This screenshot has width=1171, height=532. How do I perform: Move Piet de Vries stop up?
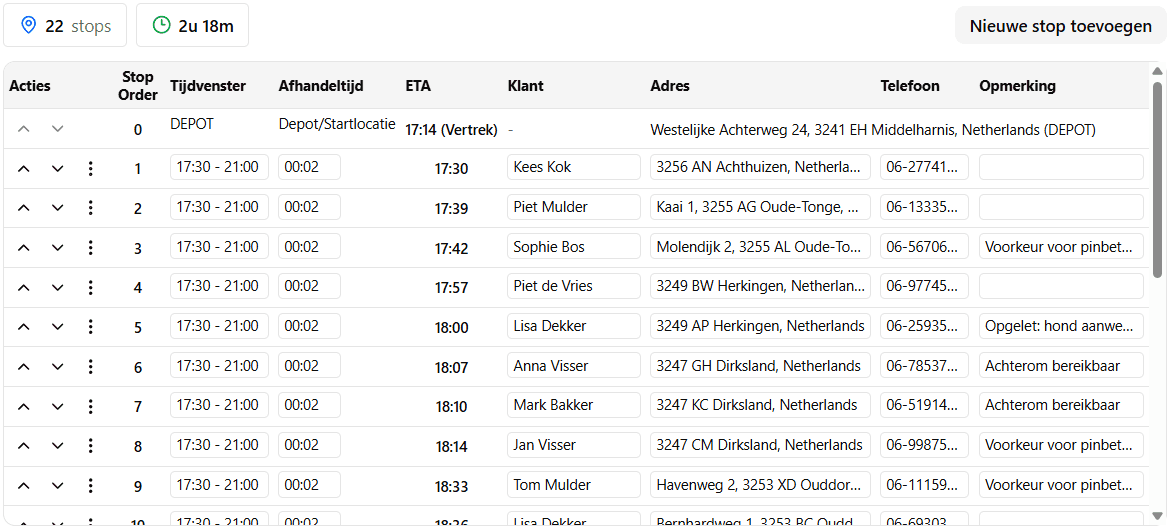click(24, 288)
